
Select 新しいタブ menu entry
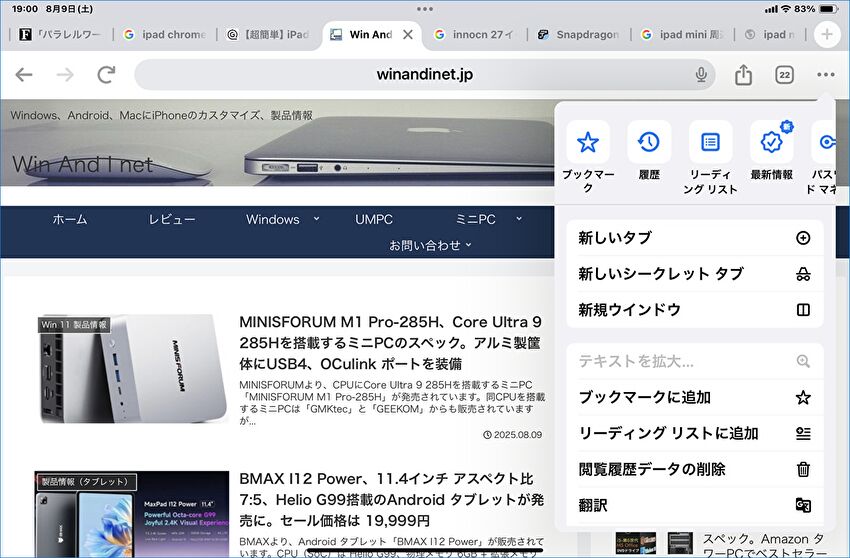coord(694,238)
